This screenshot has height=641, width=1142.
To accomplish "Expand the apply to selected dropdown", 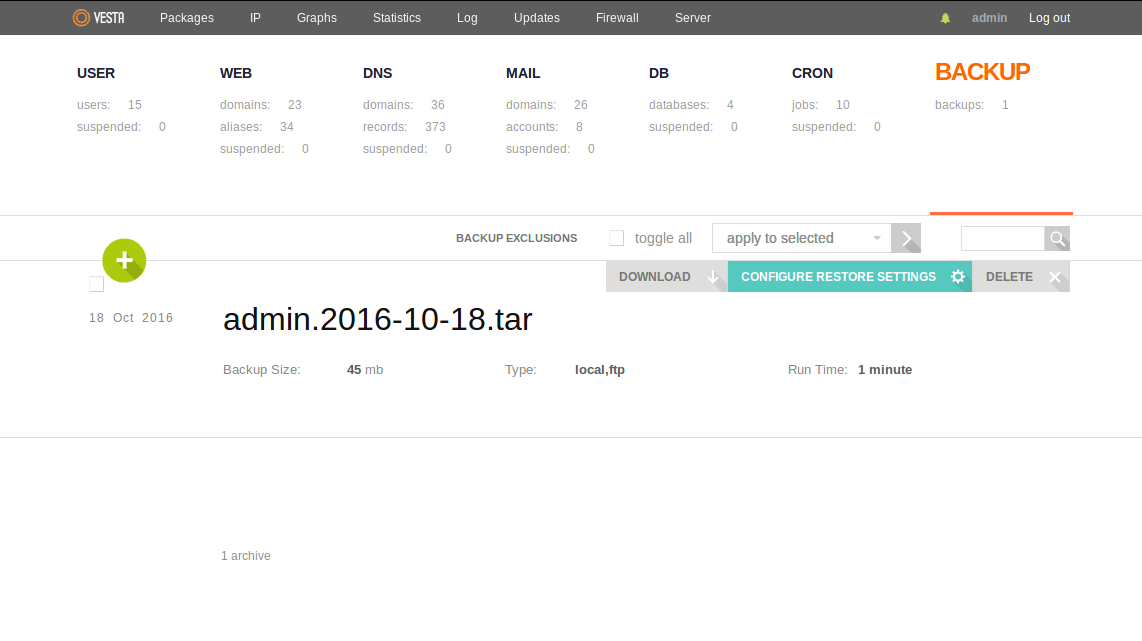I will tap(801, 238).
